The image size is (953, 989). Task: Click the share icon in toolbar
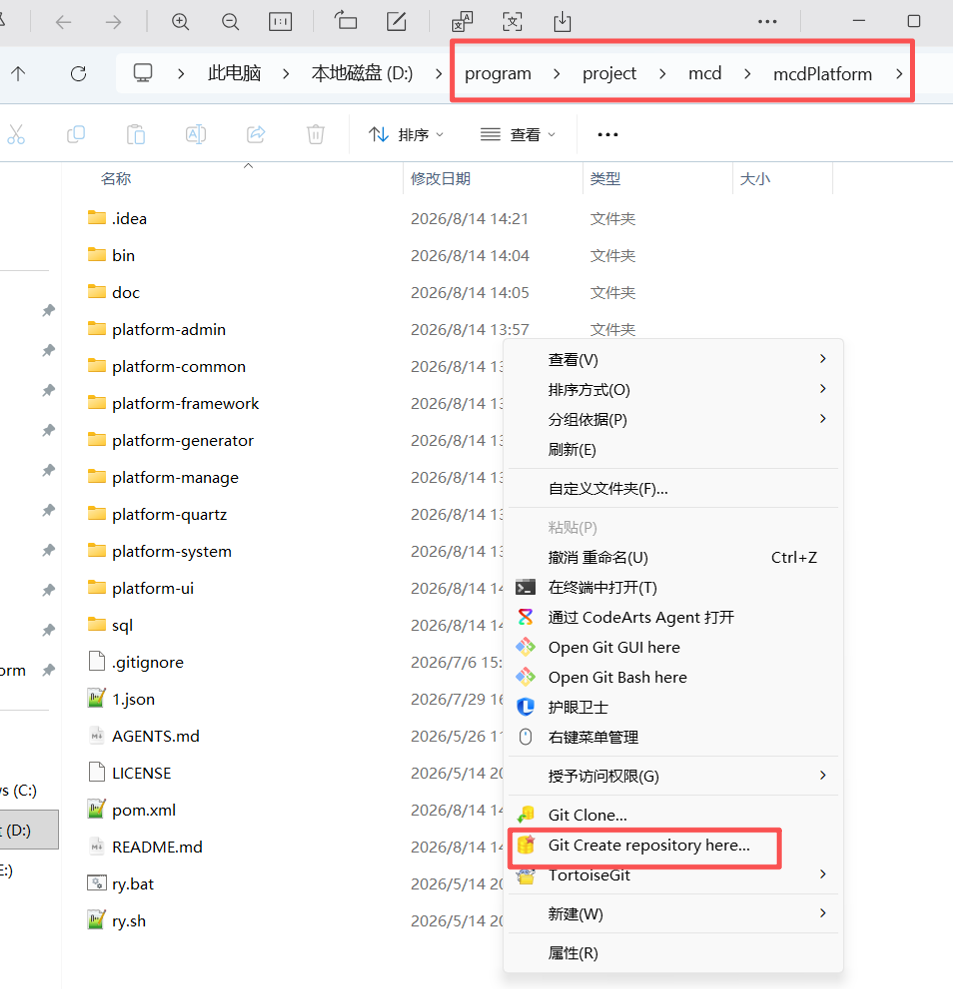(x=255, y=134)
